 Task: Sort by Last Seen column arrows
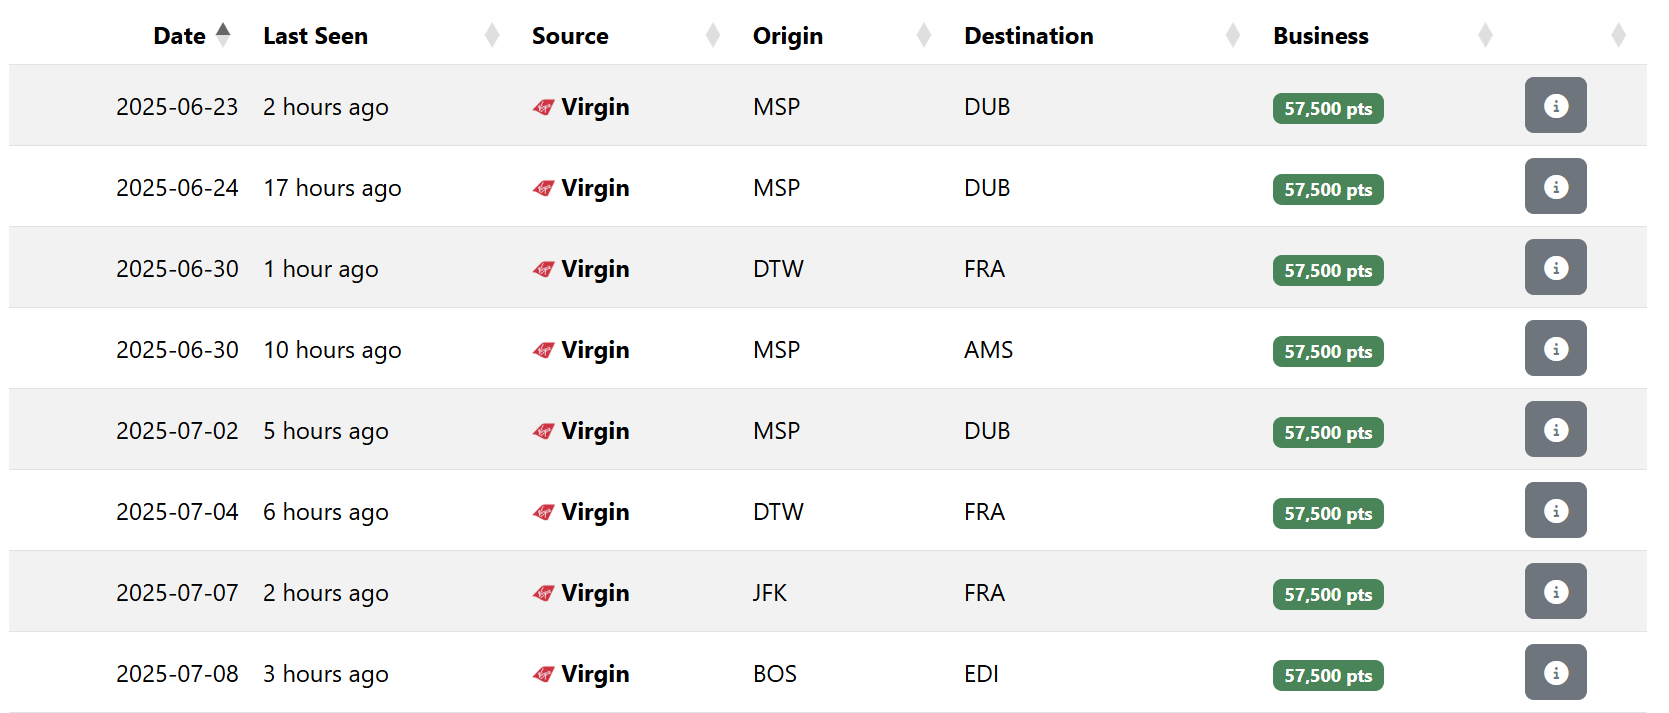[492, 35]
